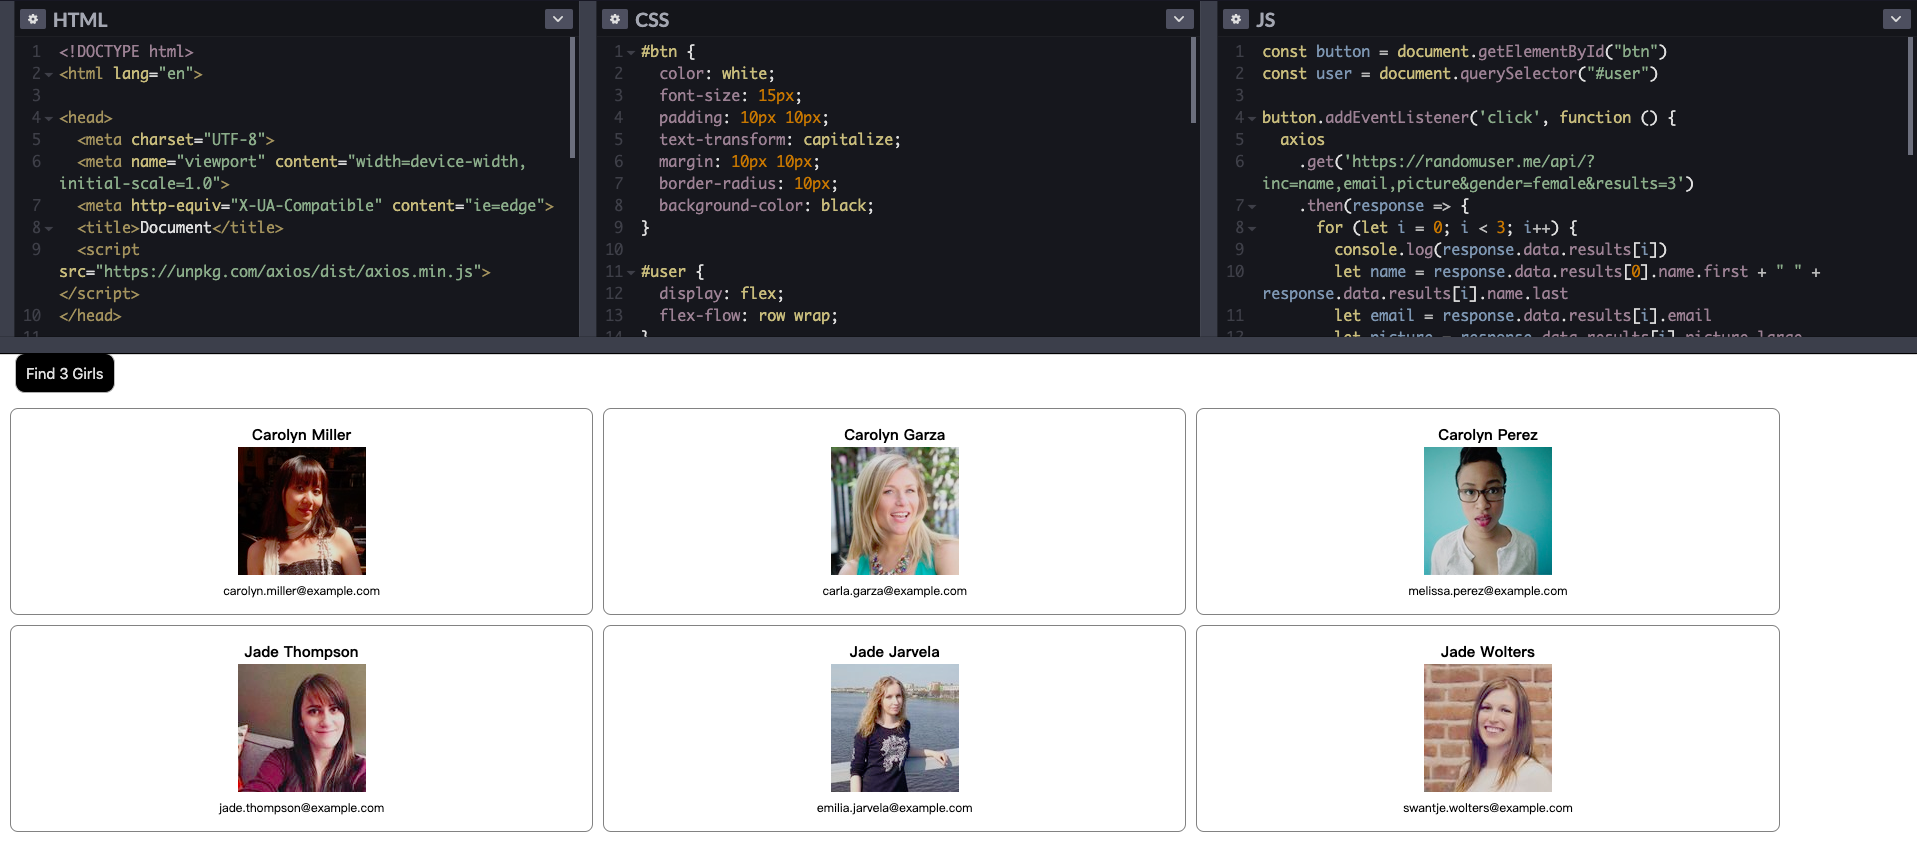Image resolution: width=1917 pixels, height=843 pixels.
Task: Click Jade Thompson's profile photo
Action: click(x=302, y=728)
